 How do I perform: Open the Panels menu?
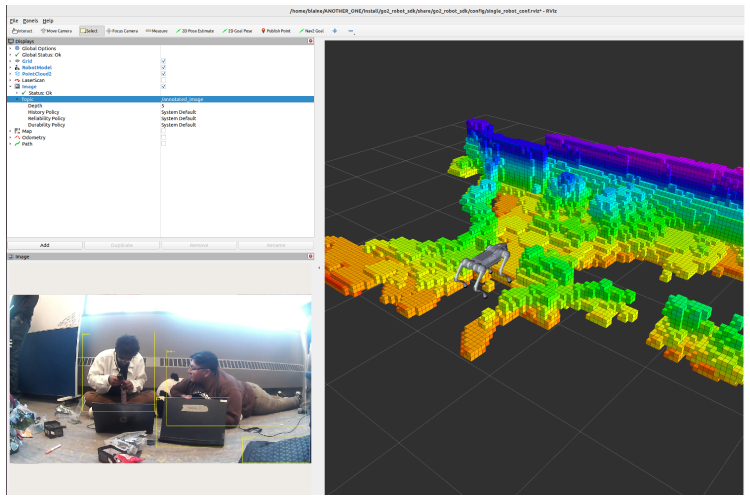pos(30,20)
